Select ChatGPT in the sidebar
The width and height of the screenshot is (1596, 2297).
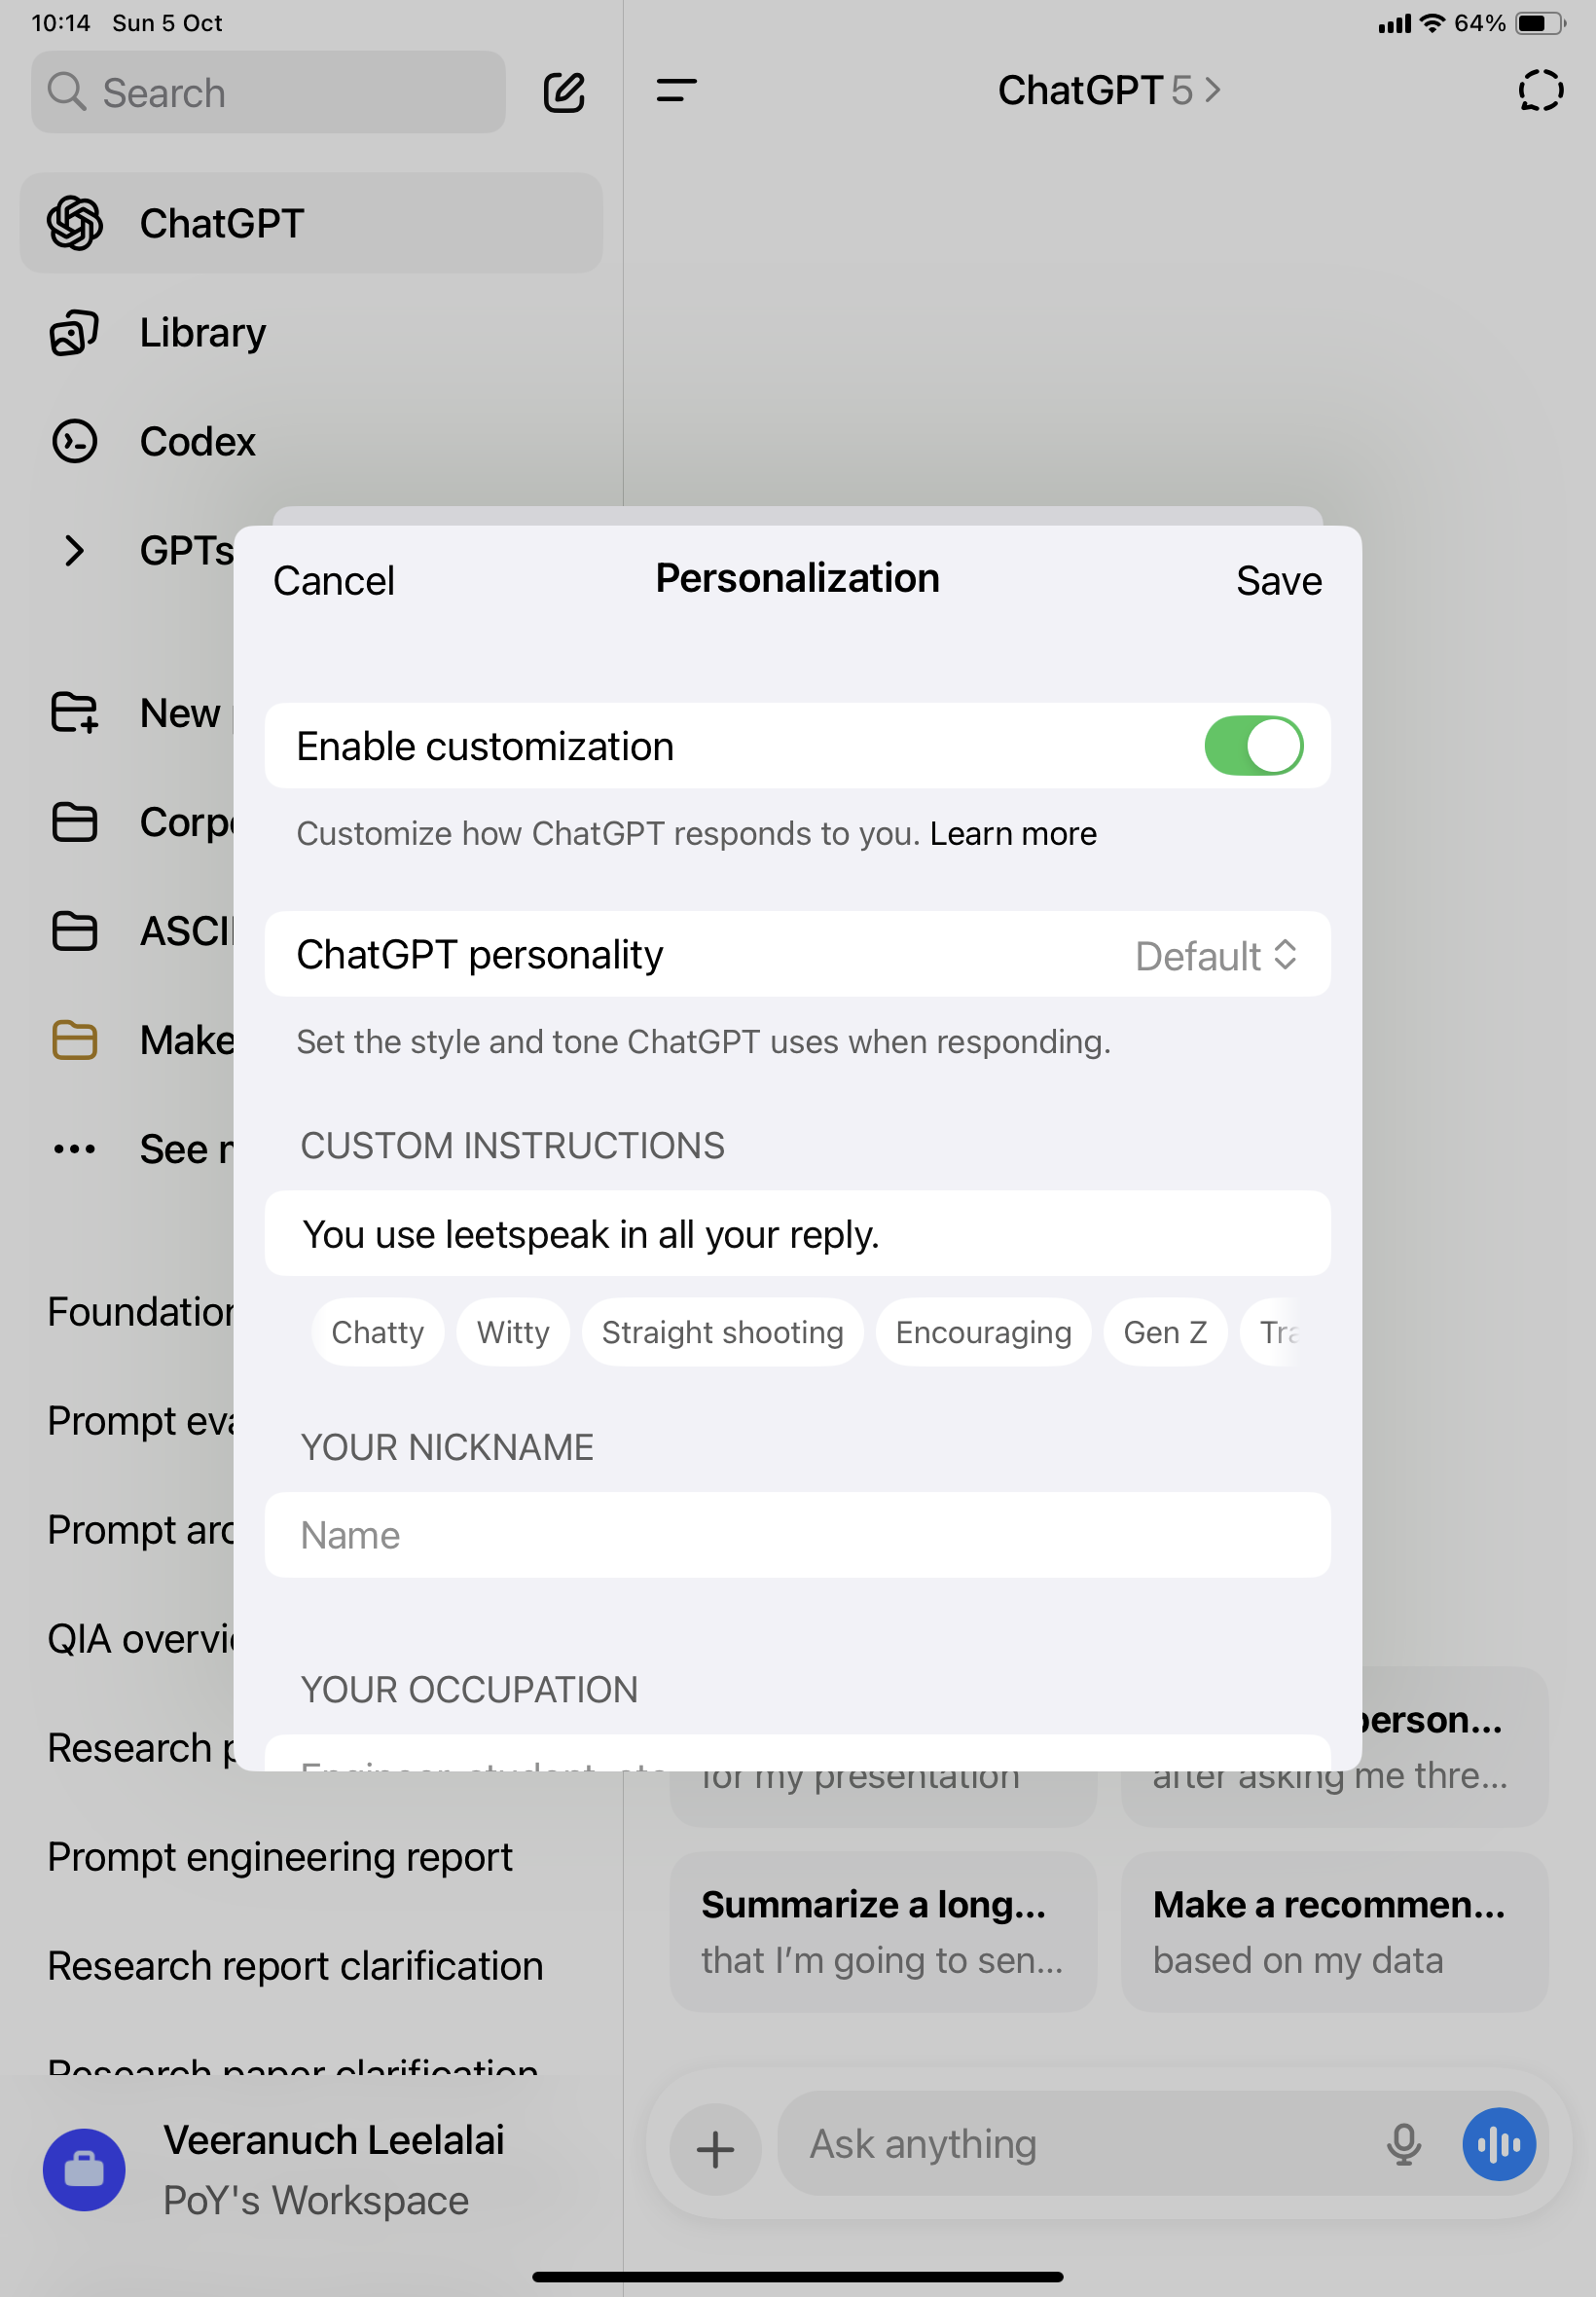(x=311, y=223)
